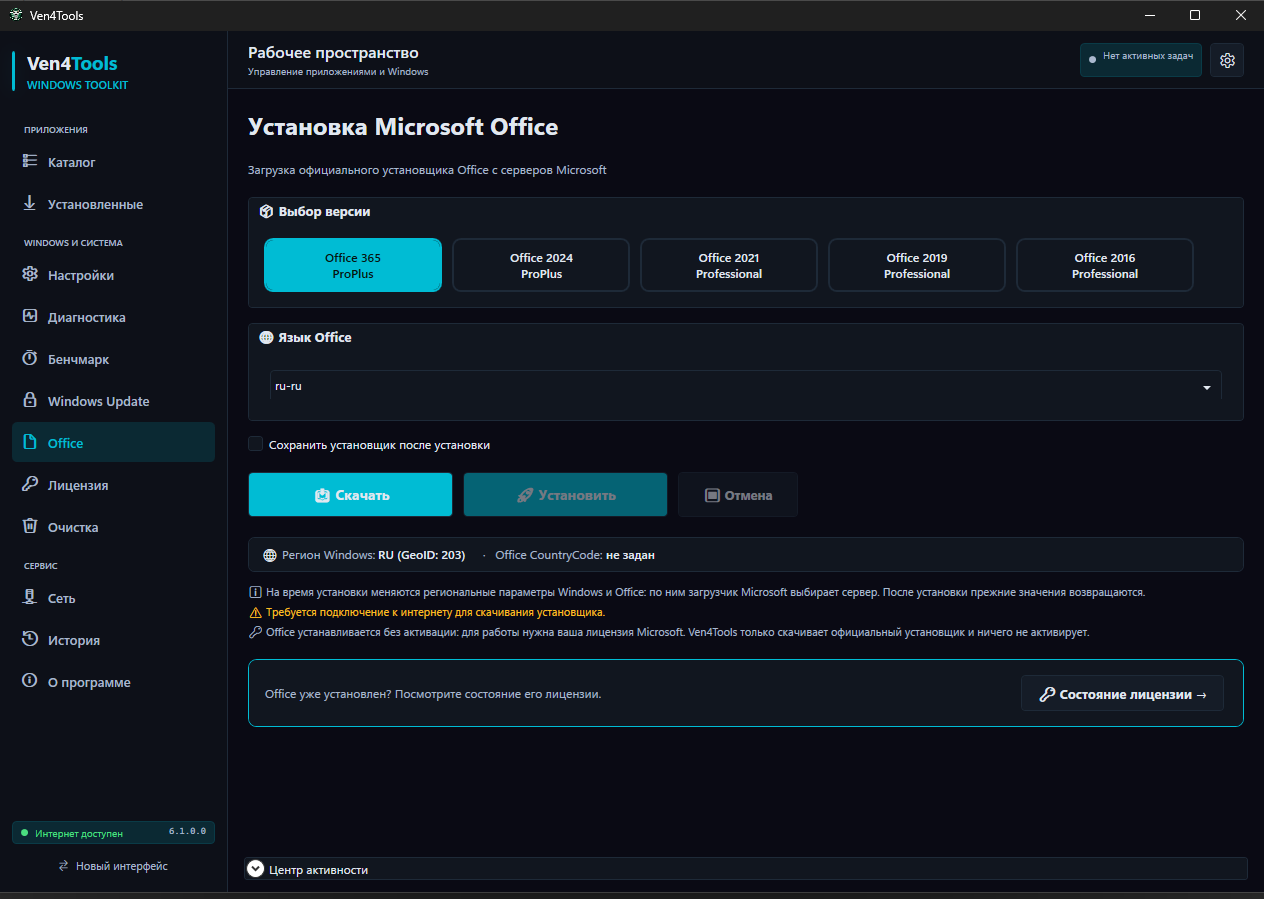Click the Установить button

[x=565, y=495]
